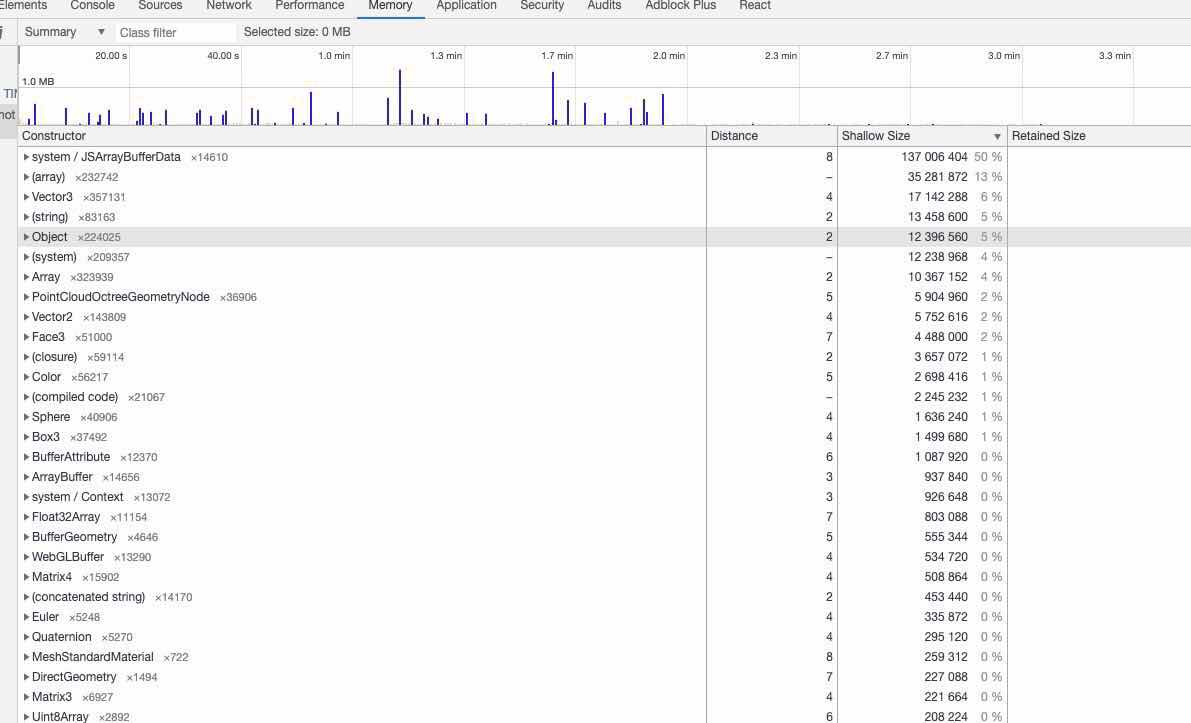The height and width of the screenshot is (723, 1191).
Task: Select the Matrix4 row
Action: pos(605,577)
